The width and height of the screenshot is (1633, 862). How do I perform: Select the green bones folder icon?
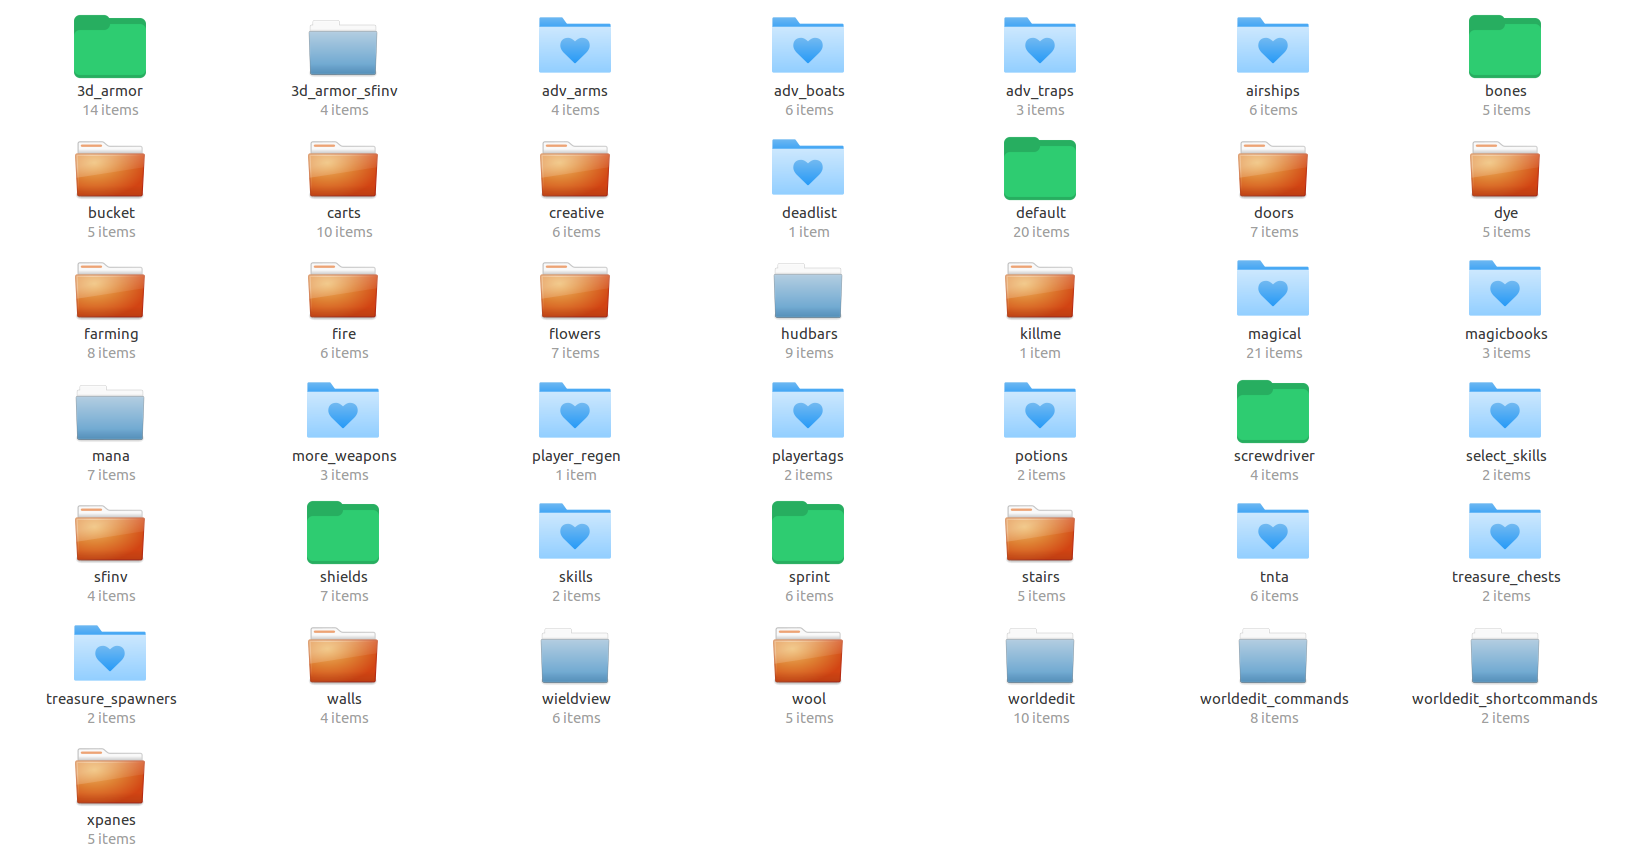pos(1505,46)
